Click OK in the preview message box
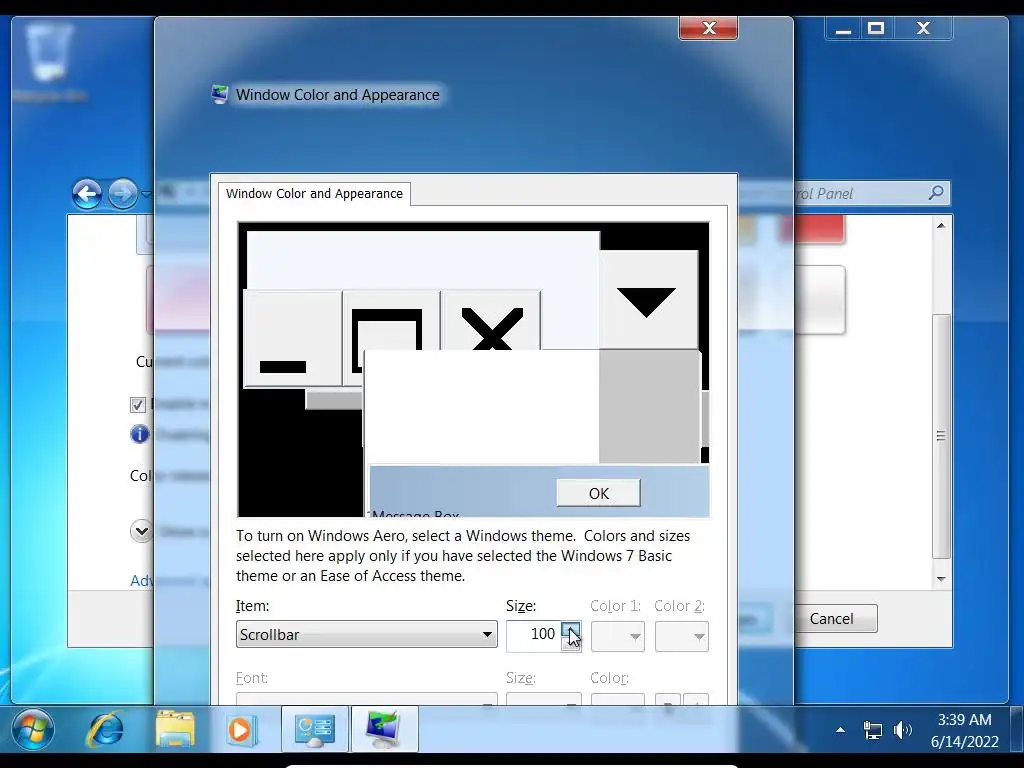Image resolution: width=1024 pixels, height=768 pixels. click(x=598, y=493)
